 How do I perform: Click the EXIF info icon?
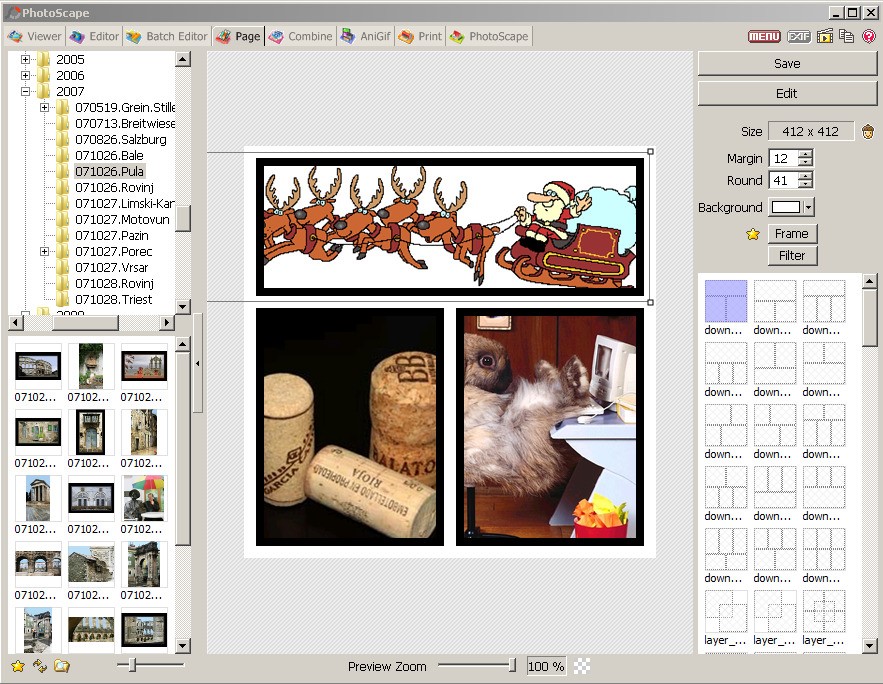[798, 37]
